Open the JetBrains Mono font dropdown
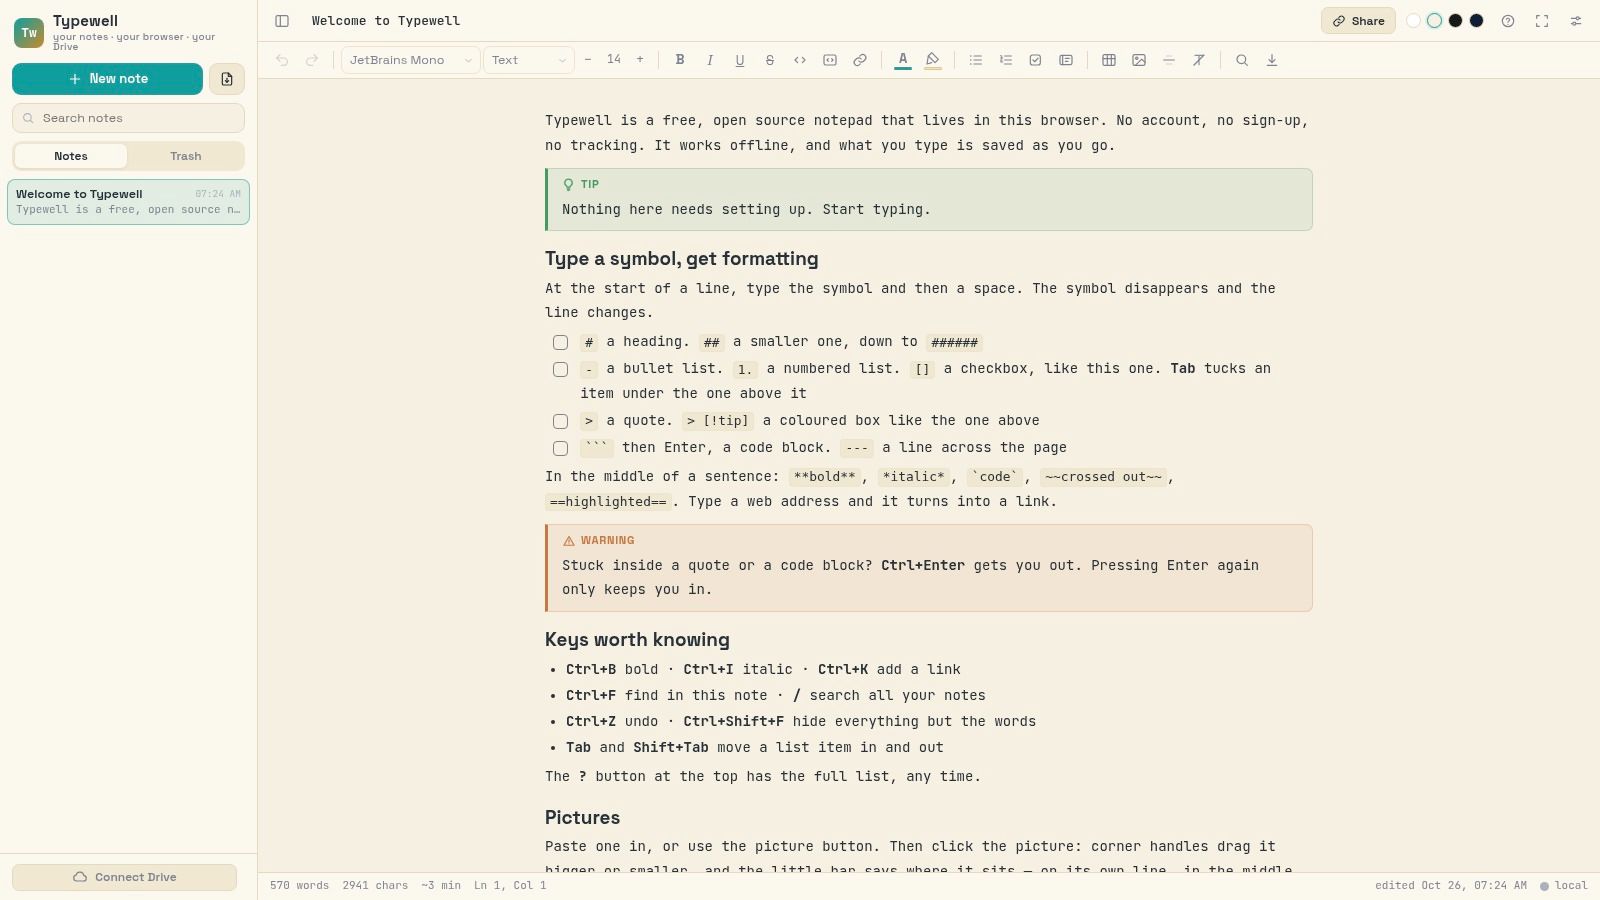 click(410, 60)
